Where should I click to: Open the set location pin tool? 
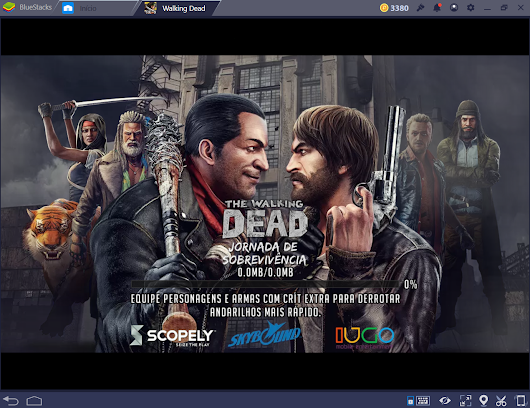483,401
